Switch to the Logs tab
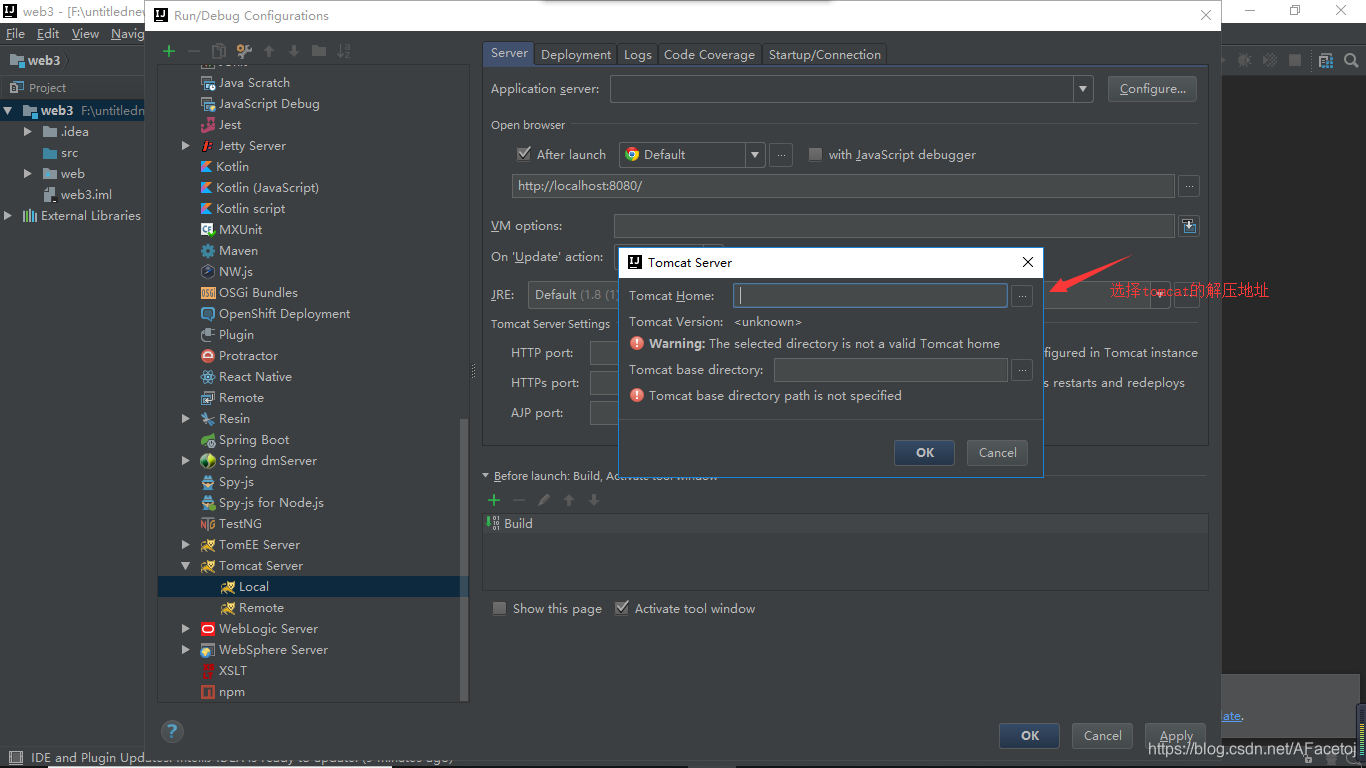The image size is (1366, 768). (x=638, y=54)
